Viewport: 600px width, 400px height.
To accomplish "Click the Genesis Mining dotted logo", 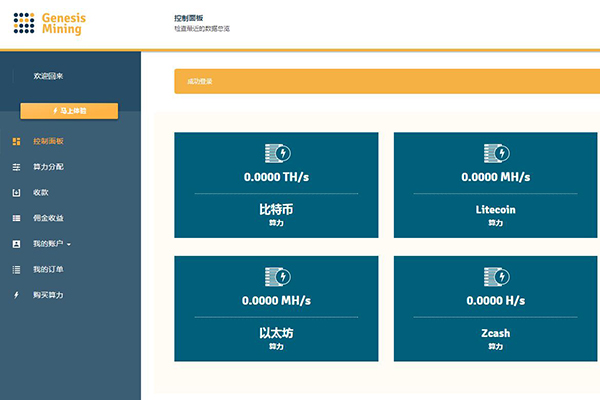I will pyautogui.click(x=24, y=23).
